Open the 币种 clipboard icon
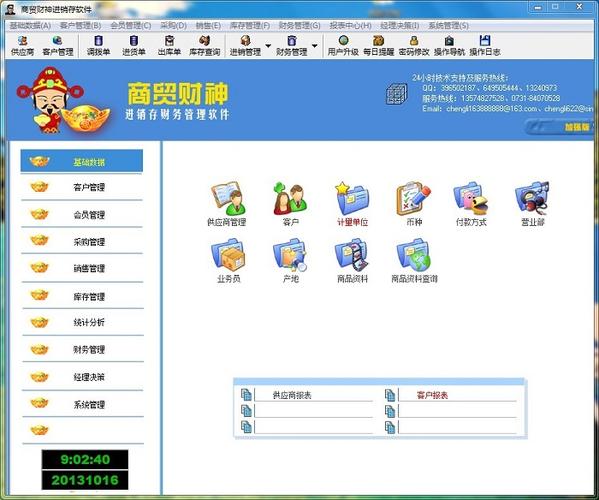 click(x=414, y=199)
